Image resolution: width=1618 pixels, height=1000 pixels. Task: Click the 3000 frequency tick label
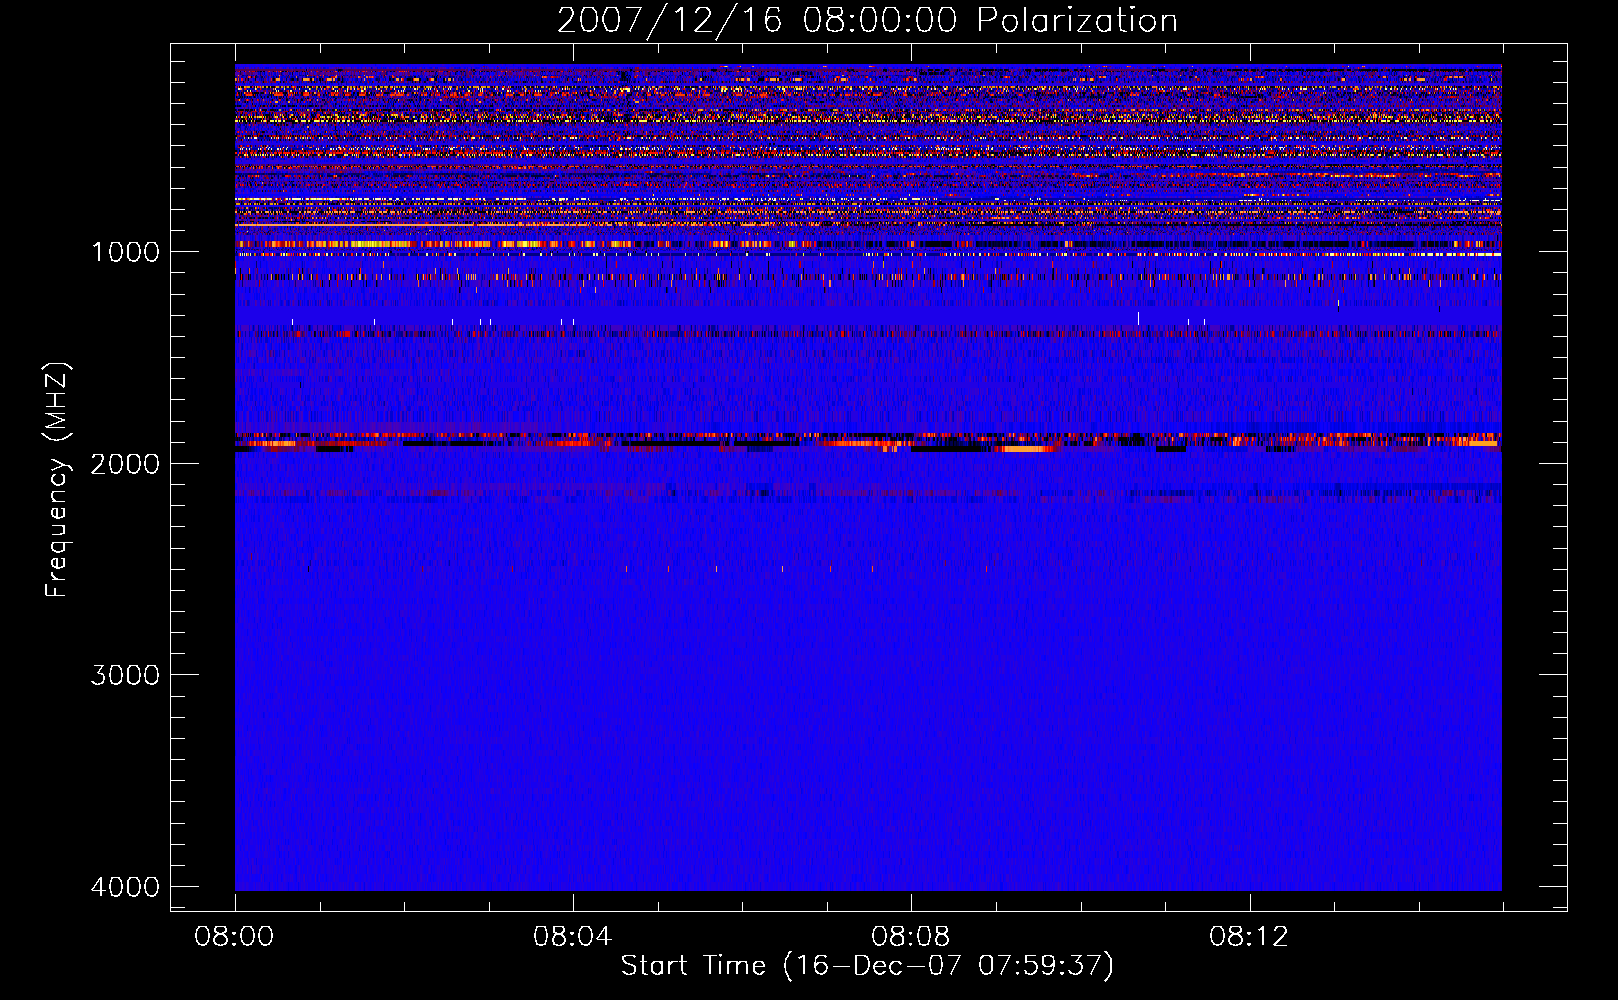point(126,675)
